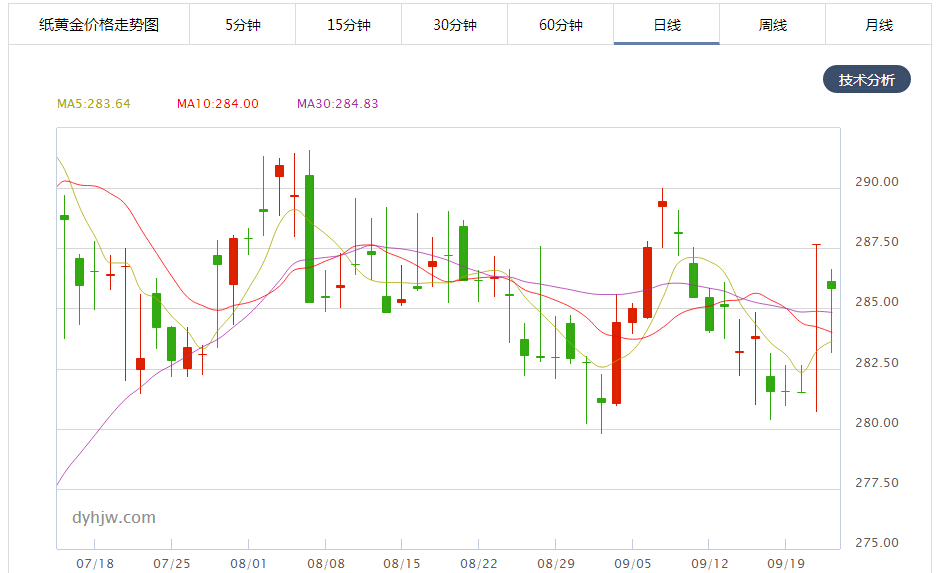936x573 pixels.
Task: Click the 09/12 date axis label
Action: pos(709,563)
